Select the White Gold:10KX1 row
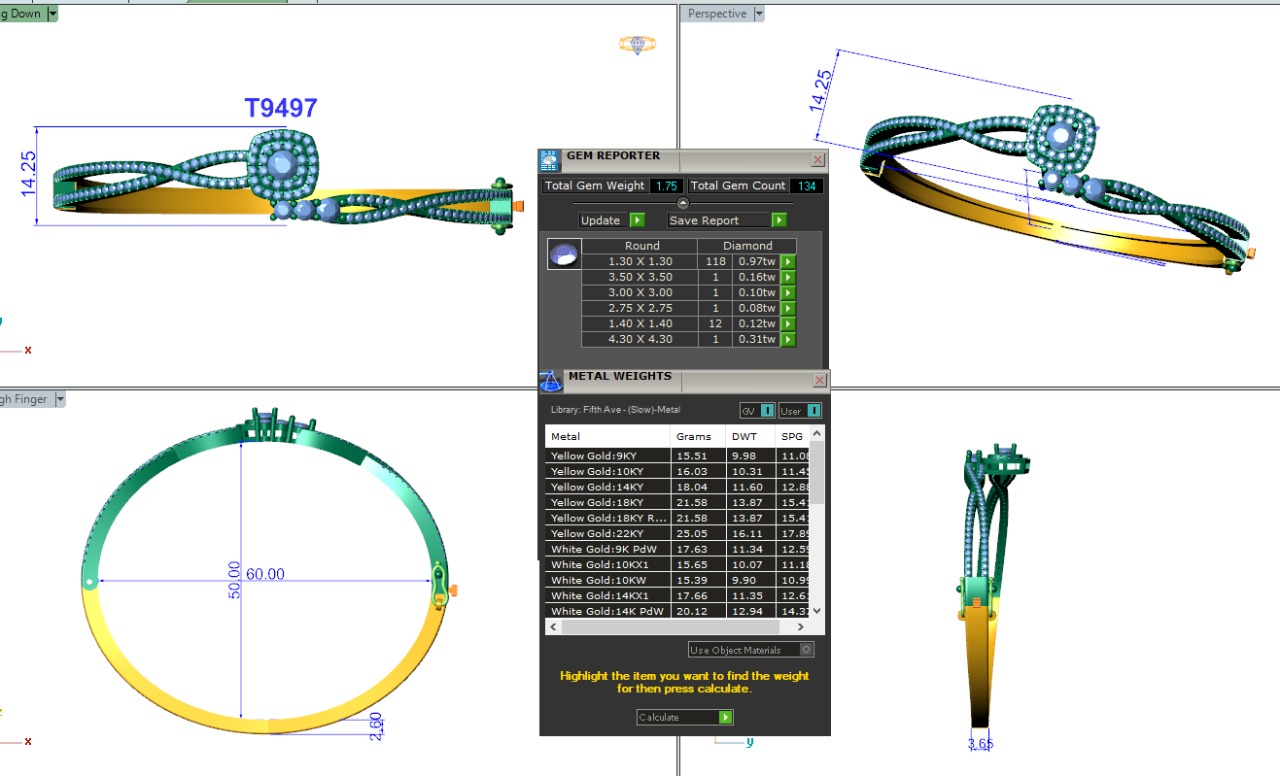The width and height of the screenshot is (1280, 776). point(677,564)
